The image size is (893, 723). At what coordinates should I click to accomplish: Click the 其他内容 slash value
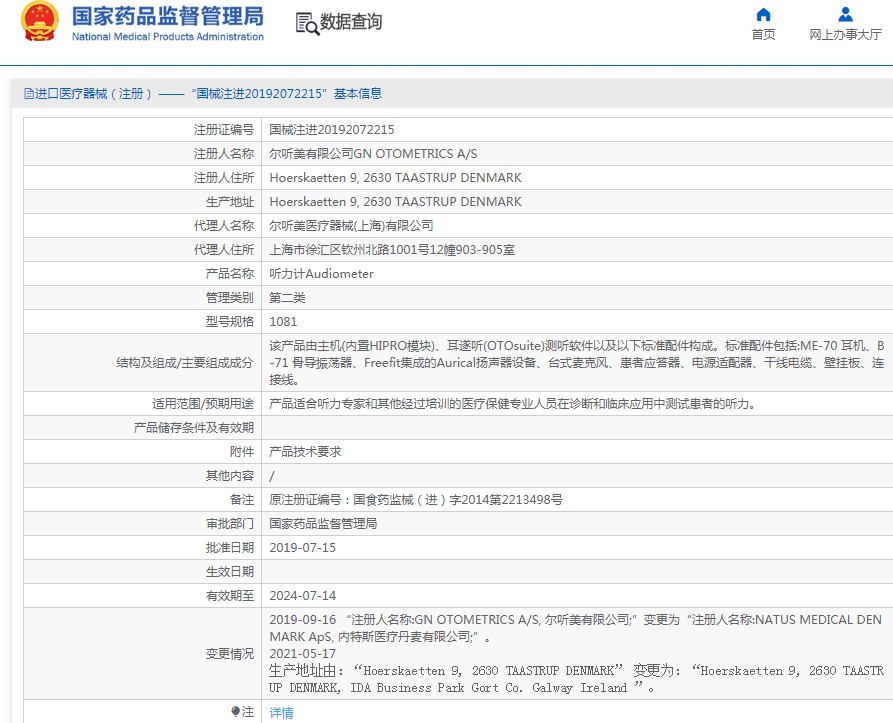tap(272, 476)
